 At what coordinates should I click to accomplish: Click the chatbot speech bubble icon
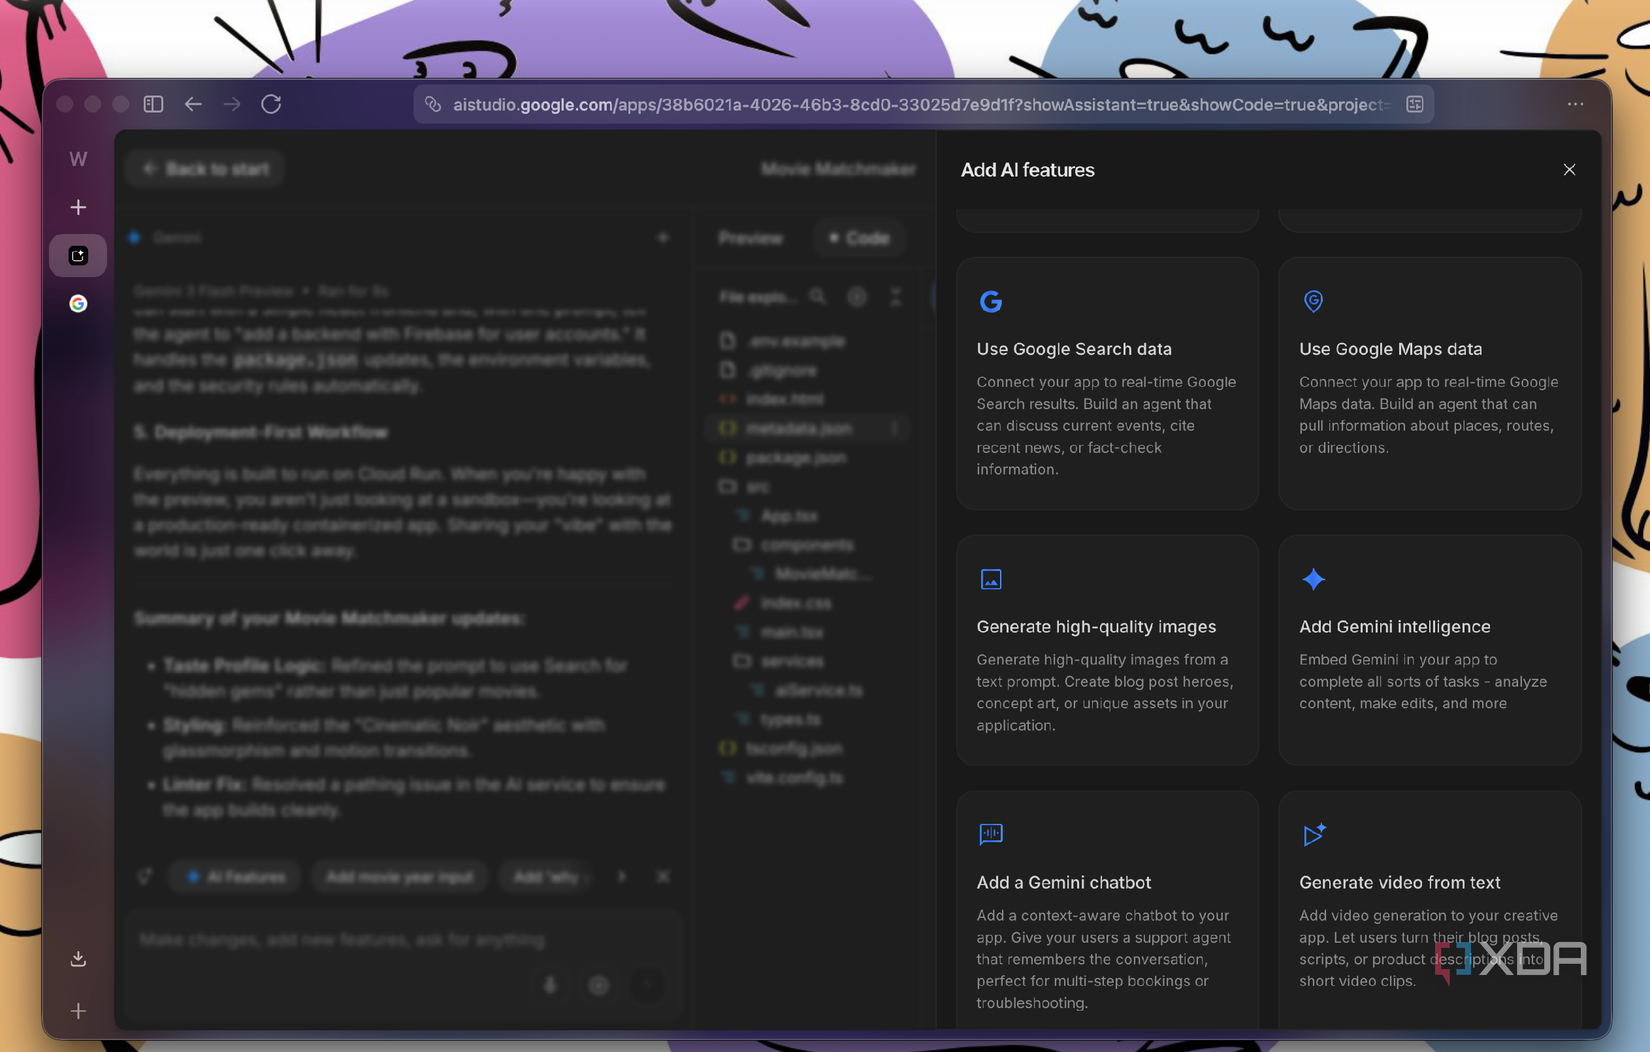coord(991,834)
